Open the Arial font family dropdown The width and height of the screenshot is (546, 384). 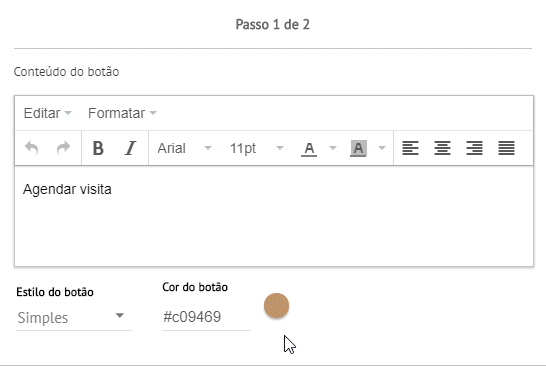[x=185, y=148]
